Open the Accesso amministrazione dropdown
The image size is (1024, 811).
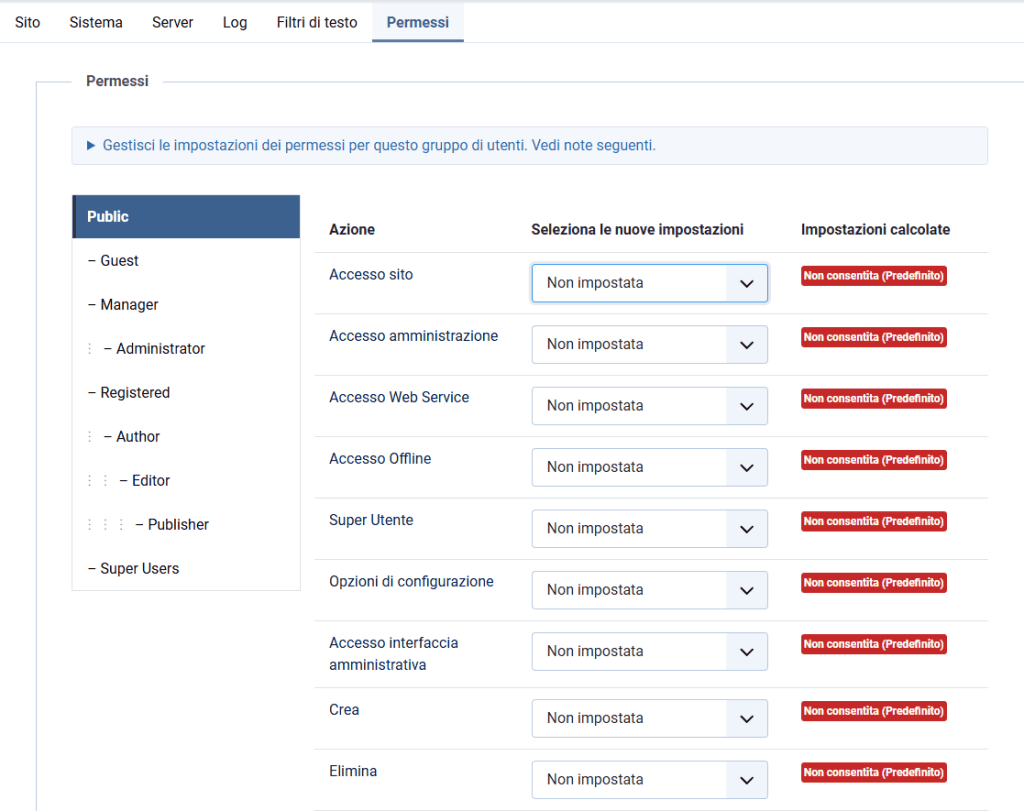[649, 344]
